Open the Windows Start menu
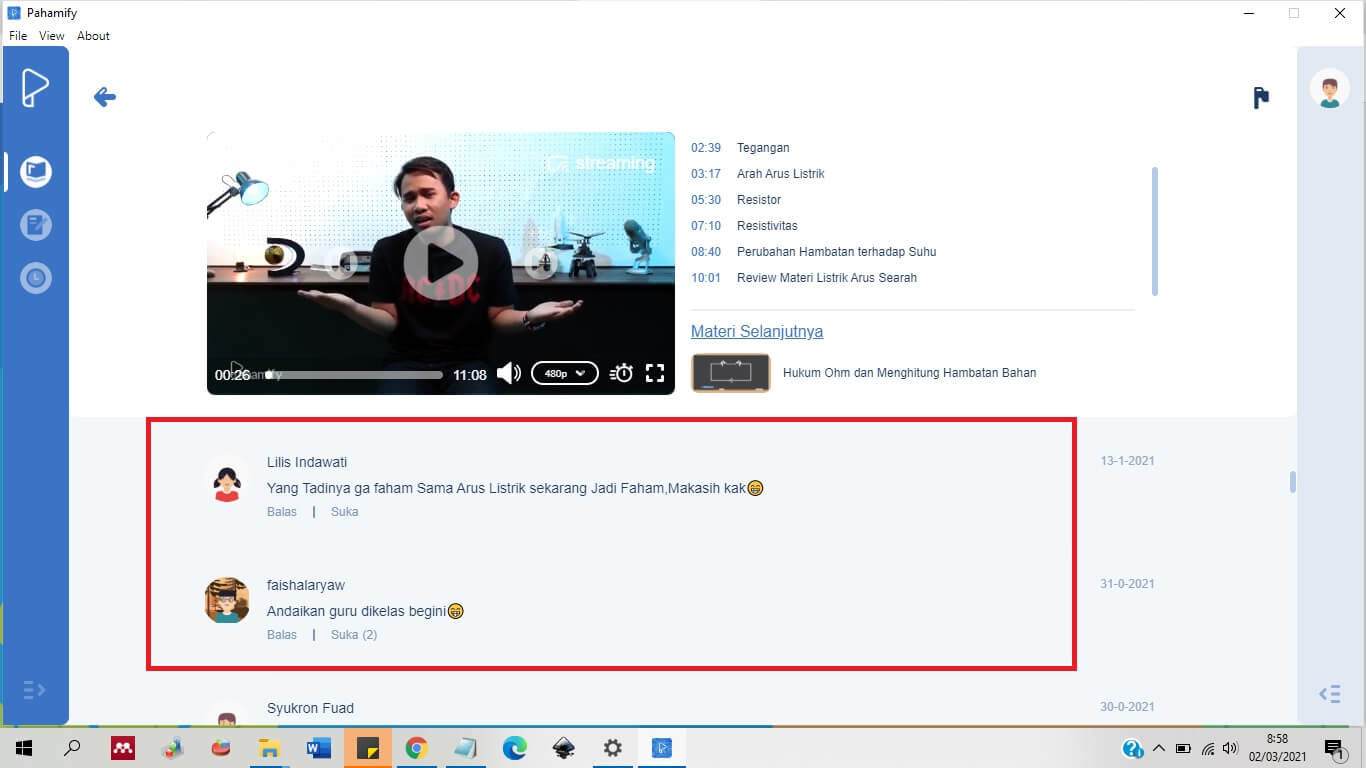This screenshot has height=768, width=1366. tap(23, 748)
